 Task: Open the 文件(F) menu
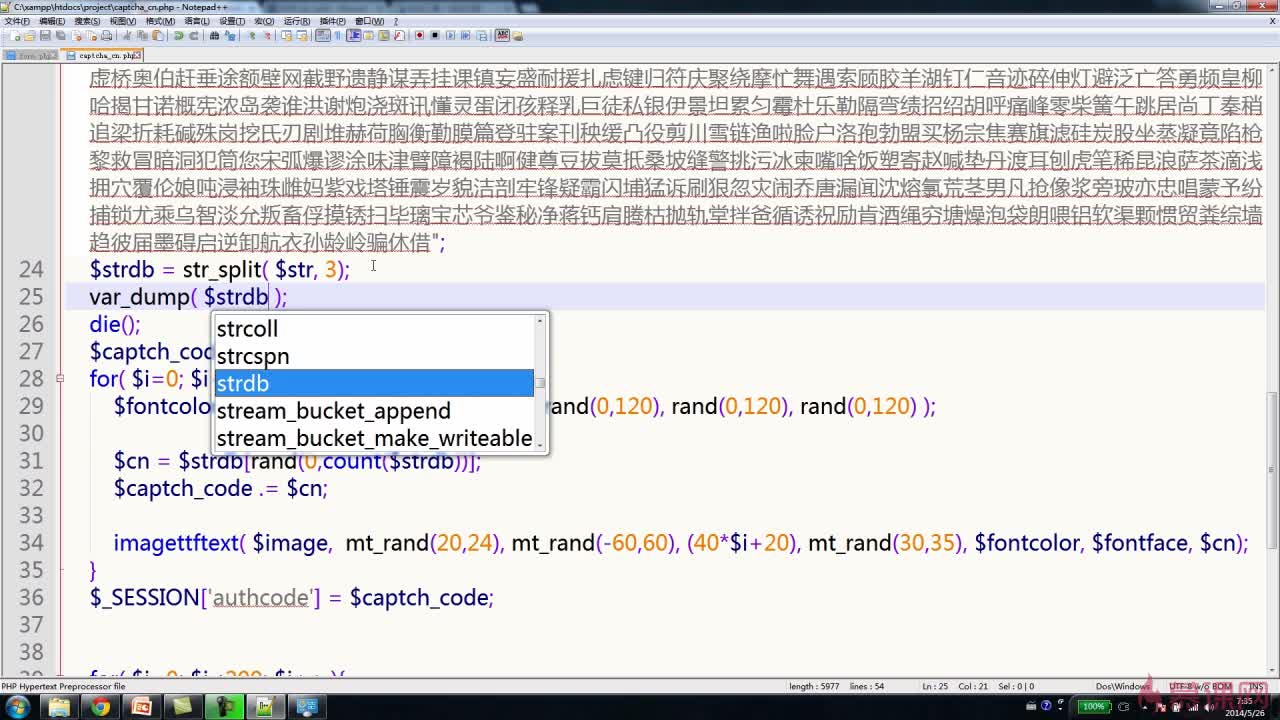click(17, 21)
